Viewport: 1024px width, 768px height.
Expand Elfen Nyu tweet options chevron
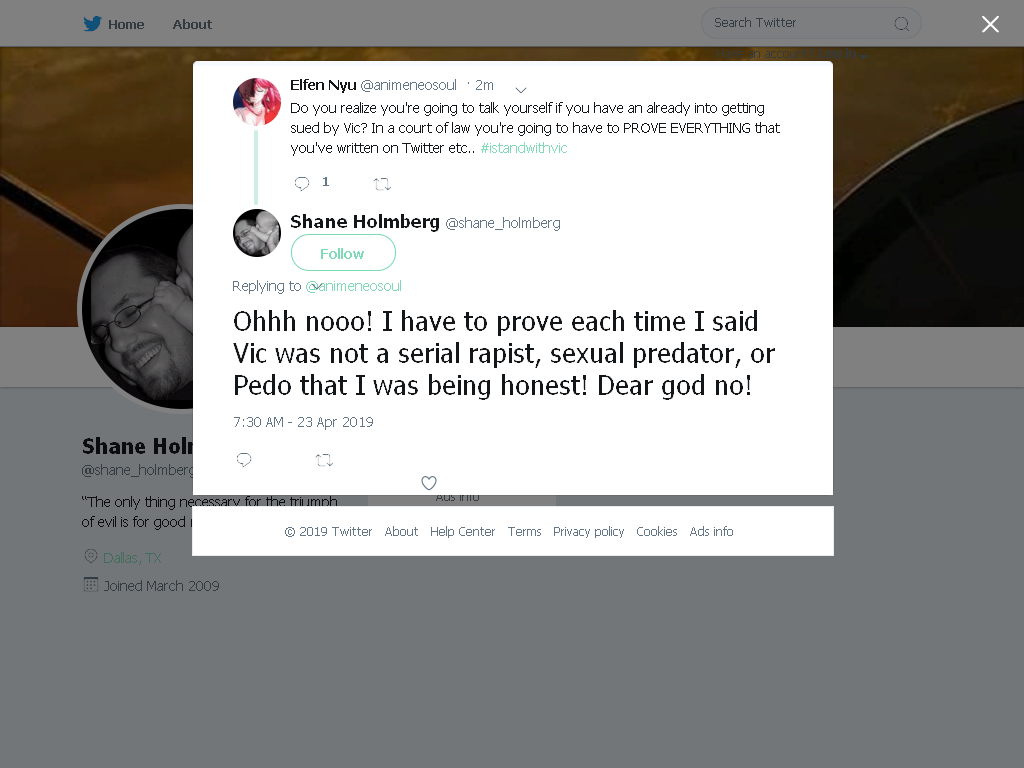tap(520, 89)
